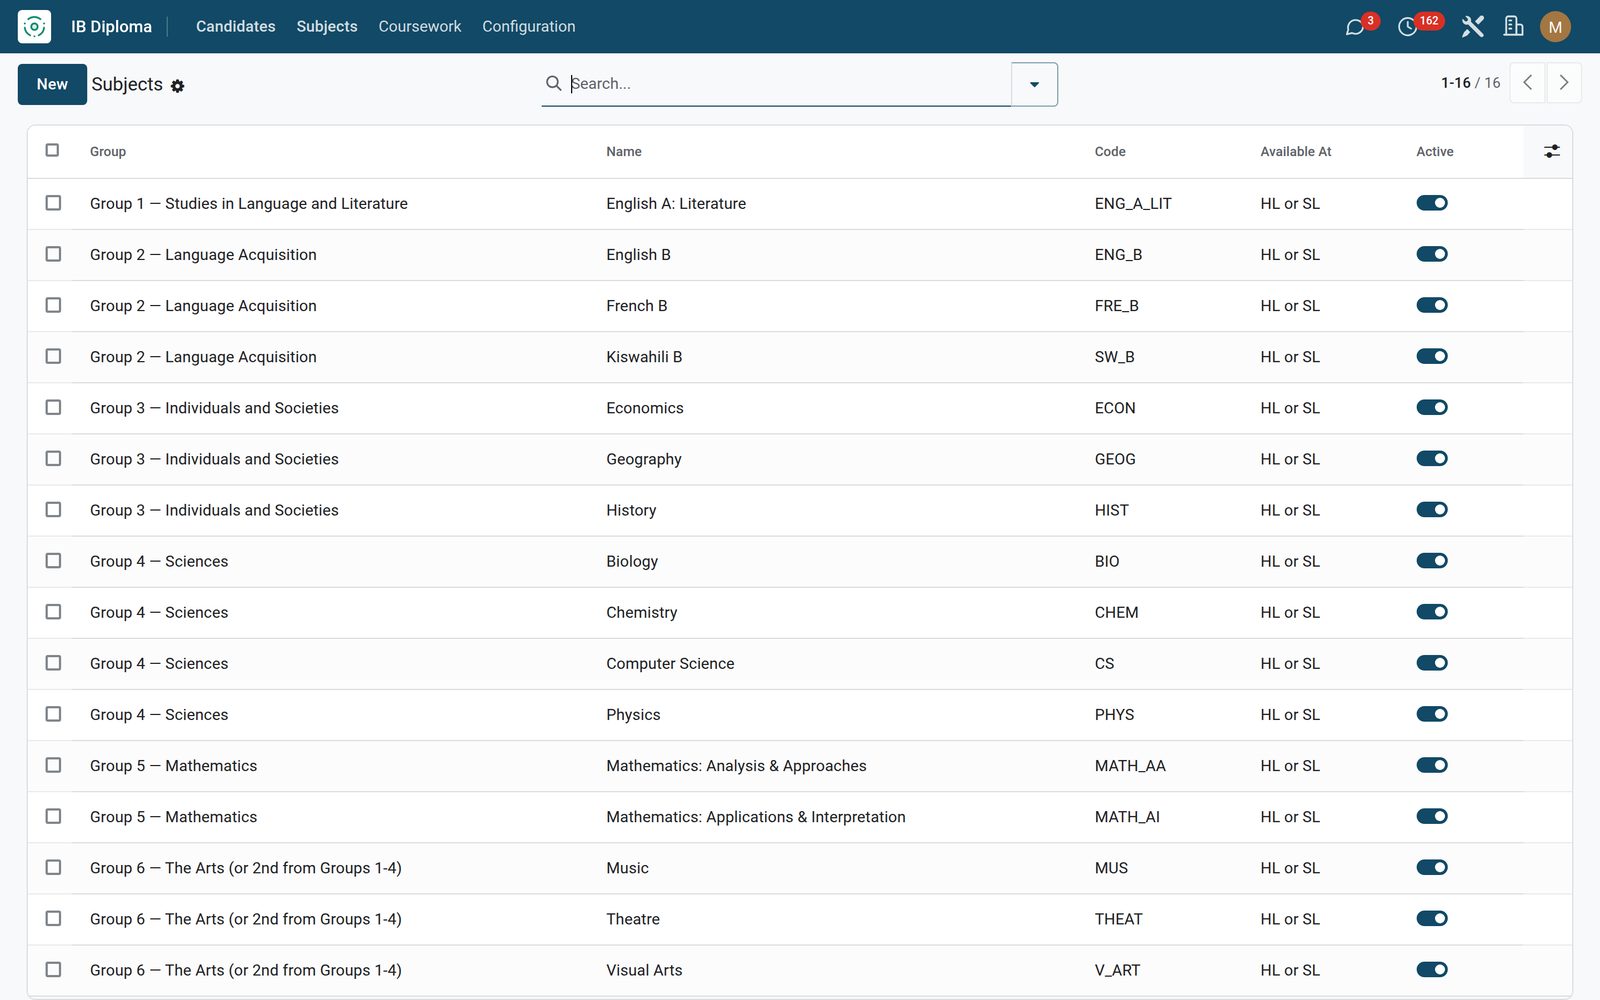Open the user avatar menu
Viewport: 1600px width, 1000px height.
(1555, 27)
